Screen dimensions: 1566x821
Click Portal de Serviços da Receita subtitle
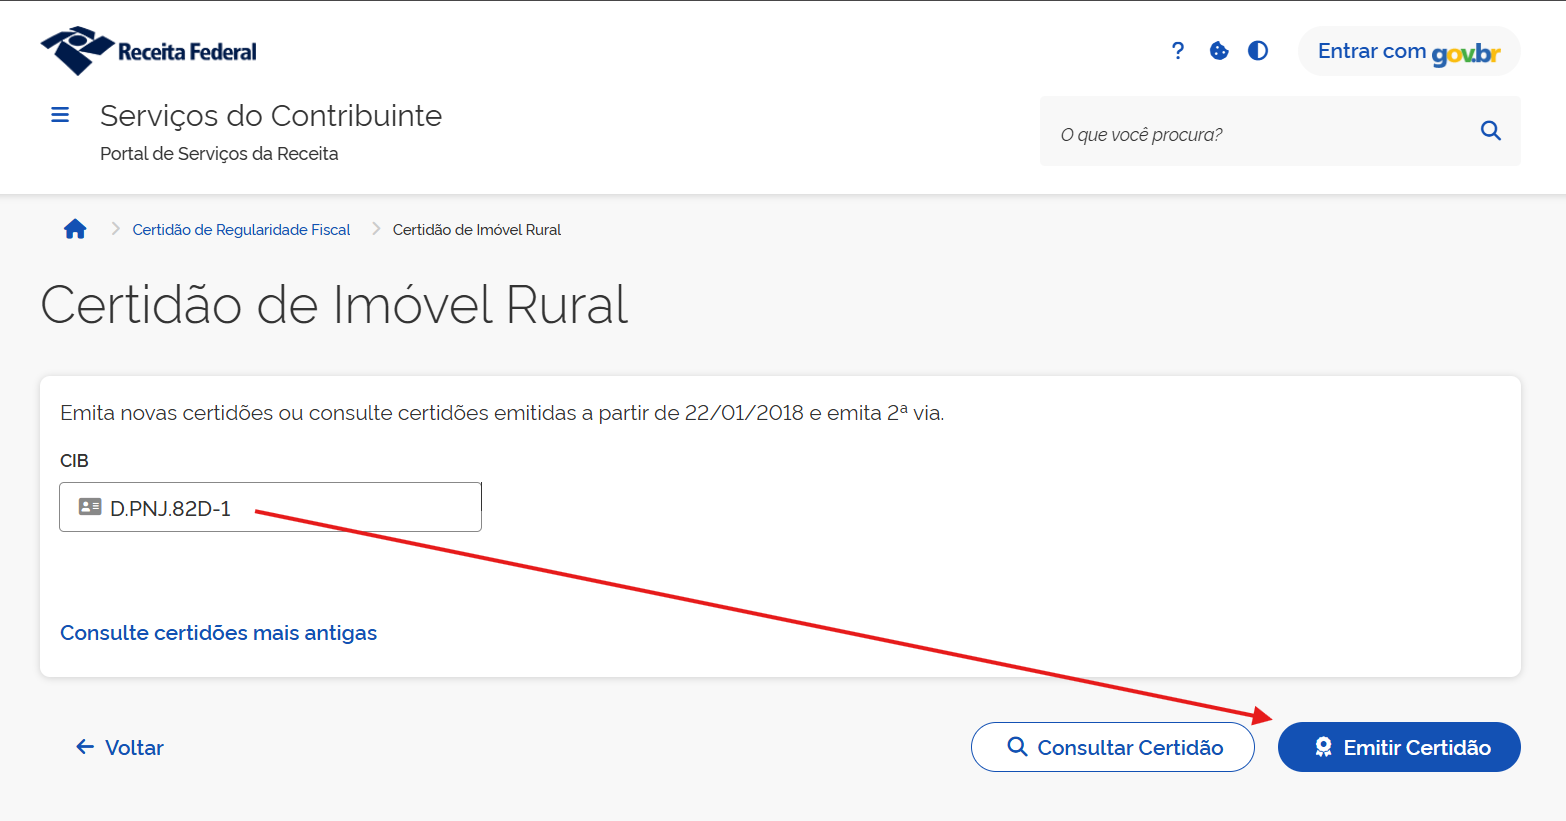[x=219, y=154]
